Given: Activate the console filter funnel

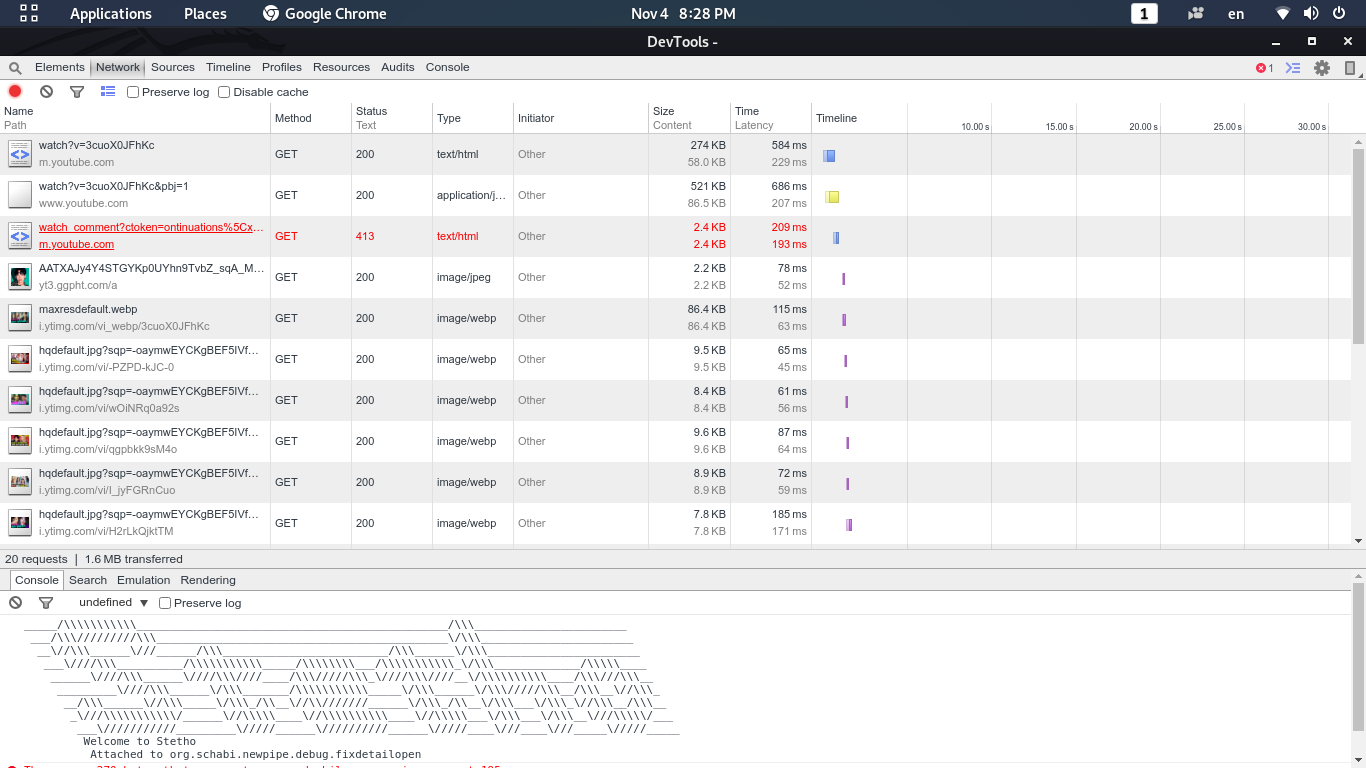Looking at the screenshot, I should (46, 602).
